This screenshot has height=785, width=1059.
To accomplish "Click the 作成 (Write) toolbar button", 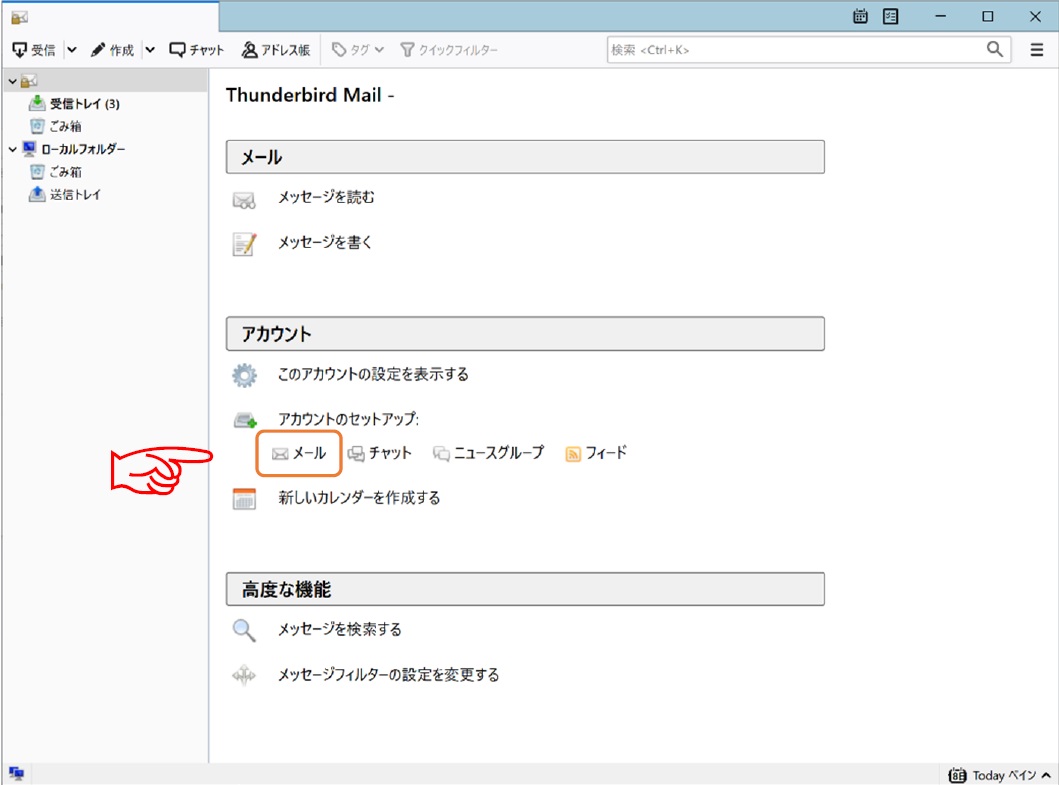I will click(x=112, y=50).
